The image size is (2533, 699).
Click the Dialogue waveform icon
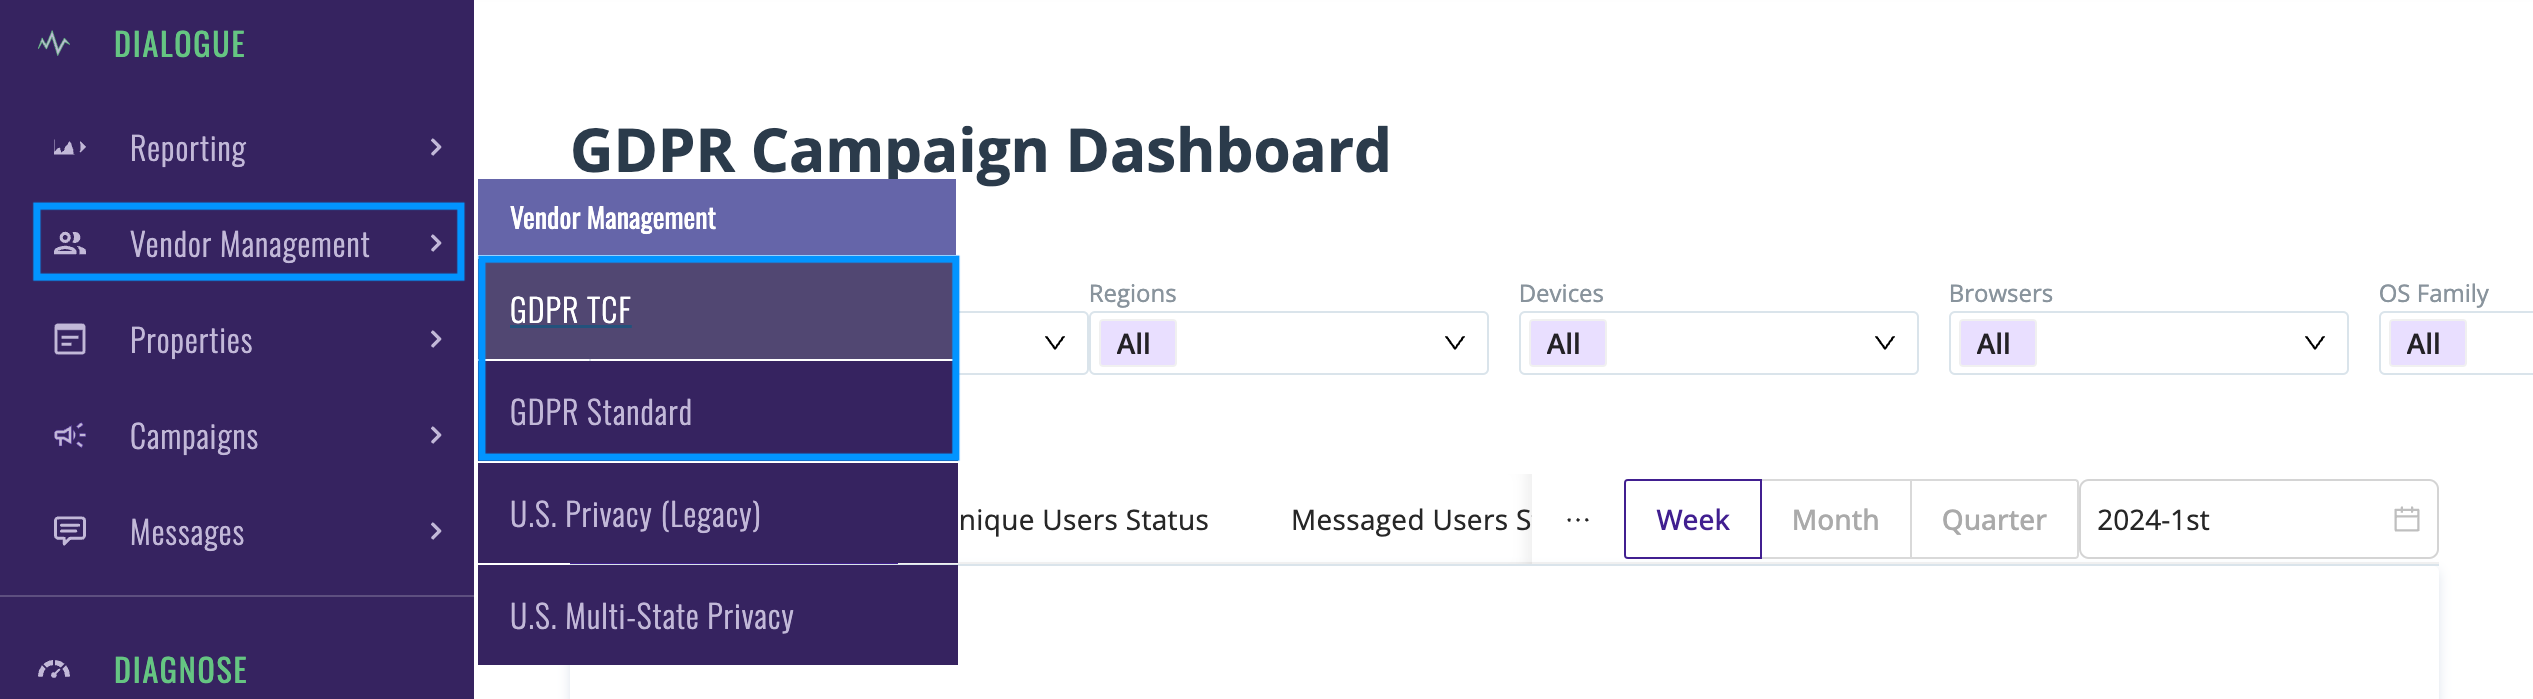click(x=53, y=43)
